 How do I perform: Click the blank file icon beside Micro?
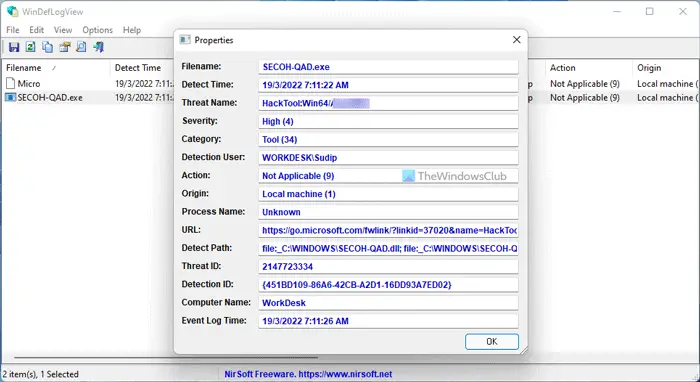[x=10, y=83]
